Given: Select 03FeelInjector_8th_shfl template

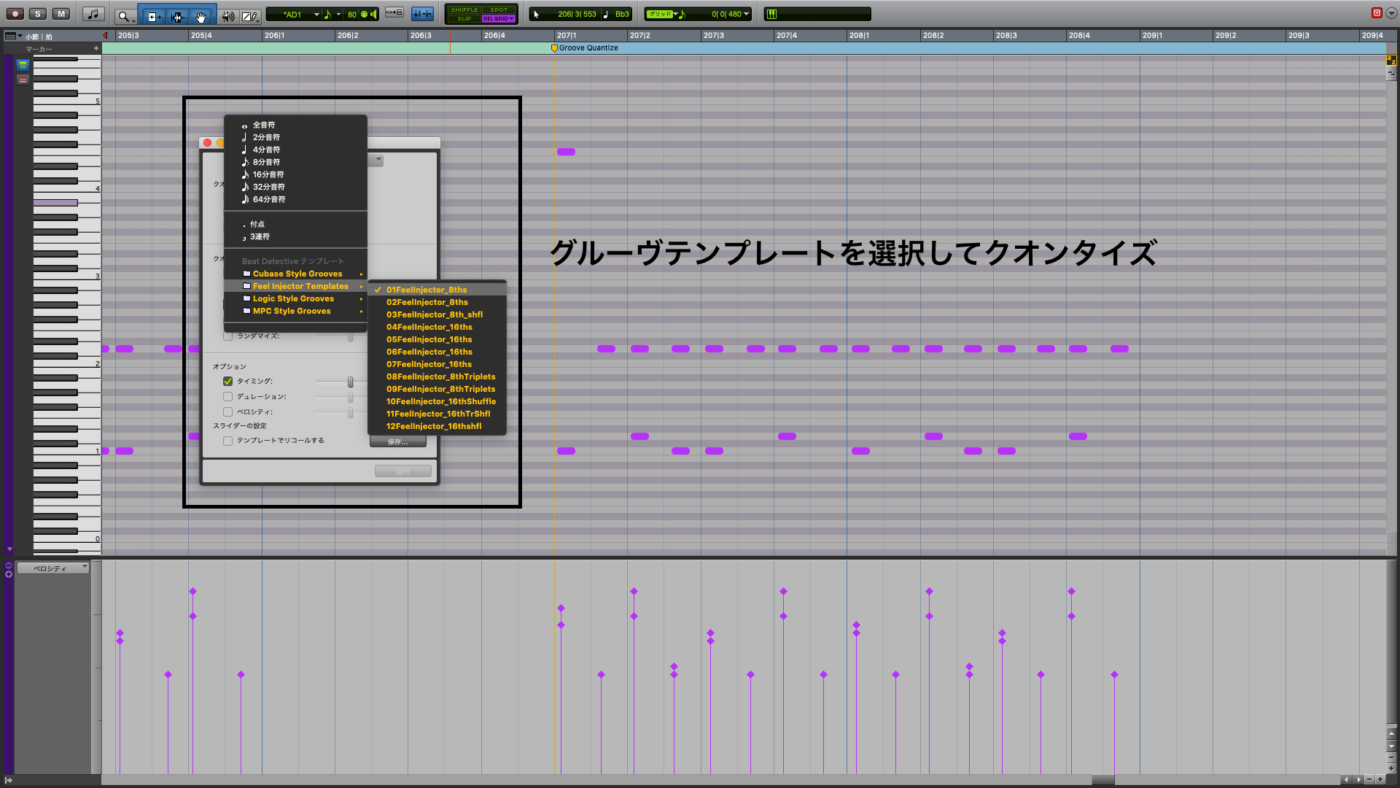Looking at the screenshot, I should point(437,314).
